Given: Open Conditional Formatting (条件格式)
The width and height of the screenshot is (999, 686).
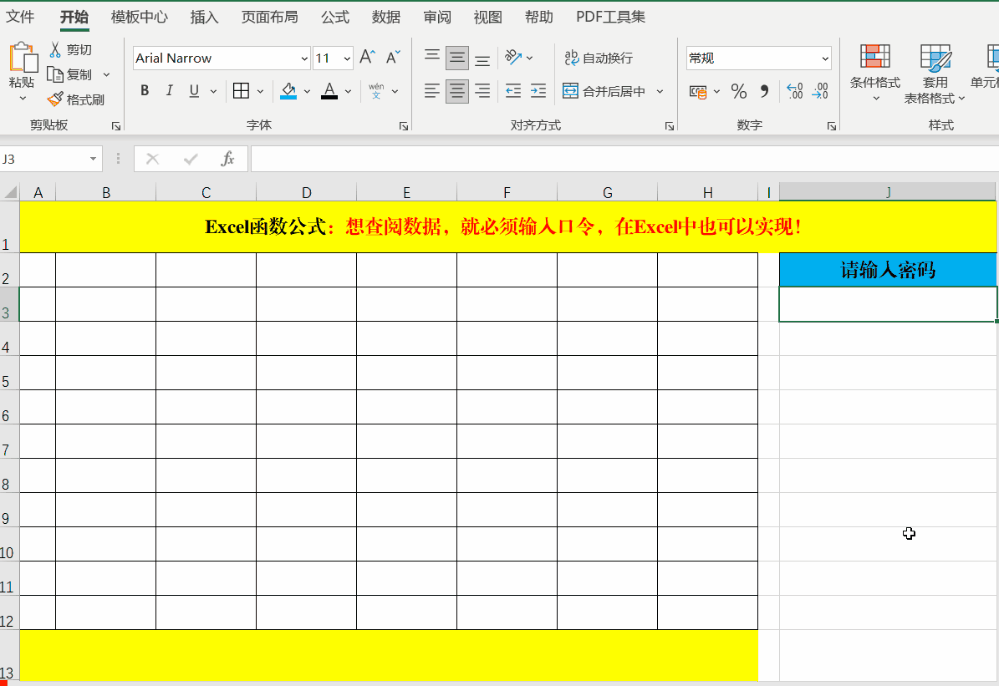Looking at the screenshot, I should click(x=875, y=73).
